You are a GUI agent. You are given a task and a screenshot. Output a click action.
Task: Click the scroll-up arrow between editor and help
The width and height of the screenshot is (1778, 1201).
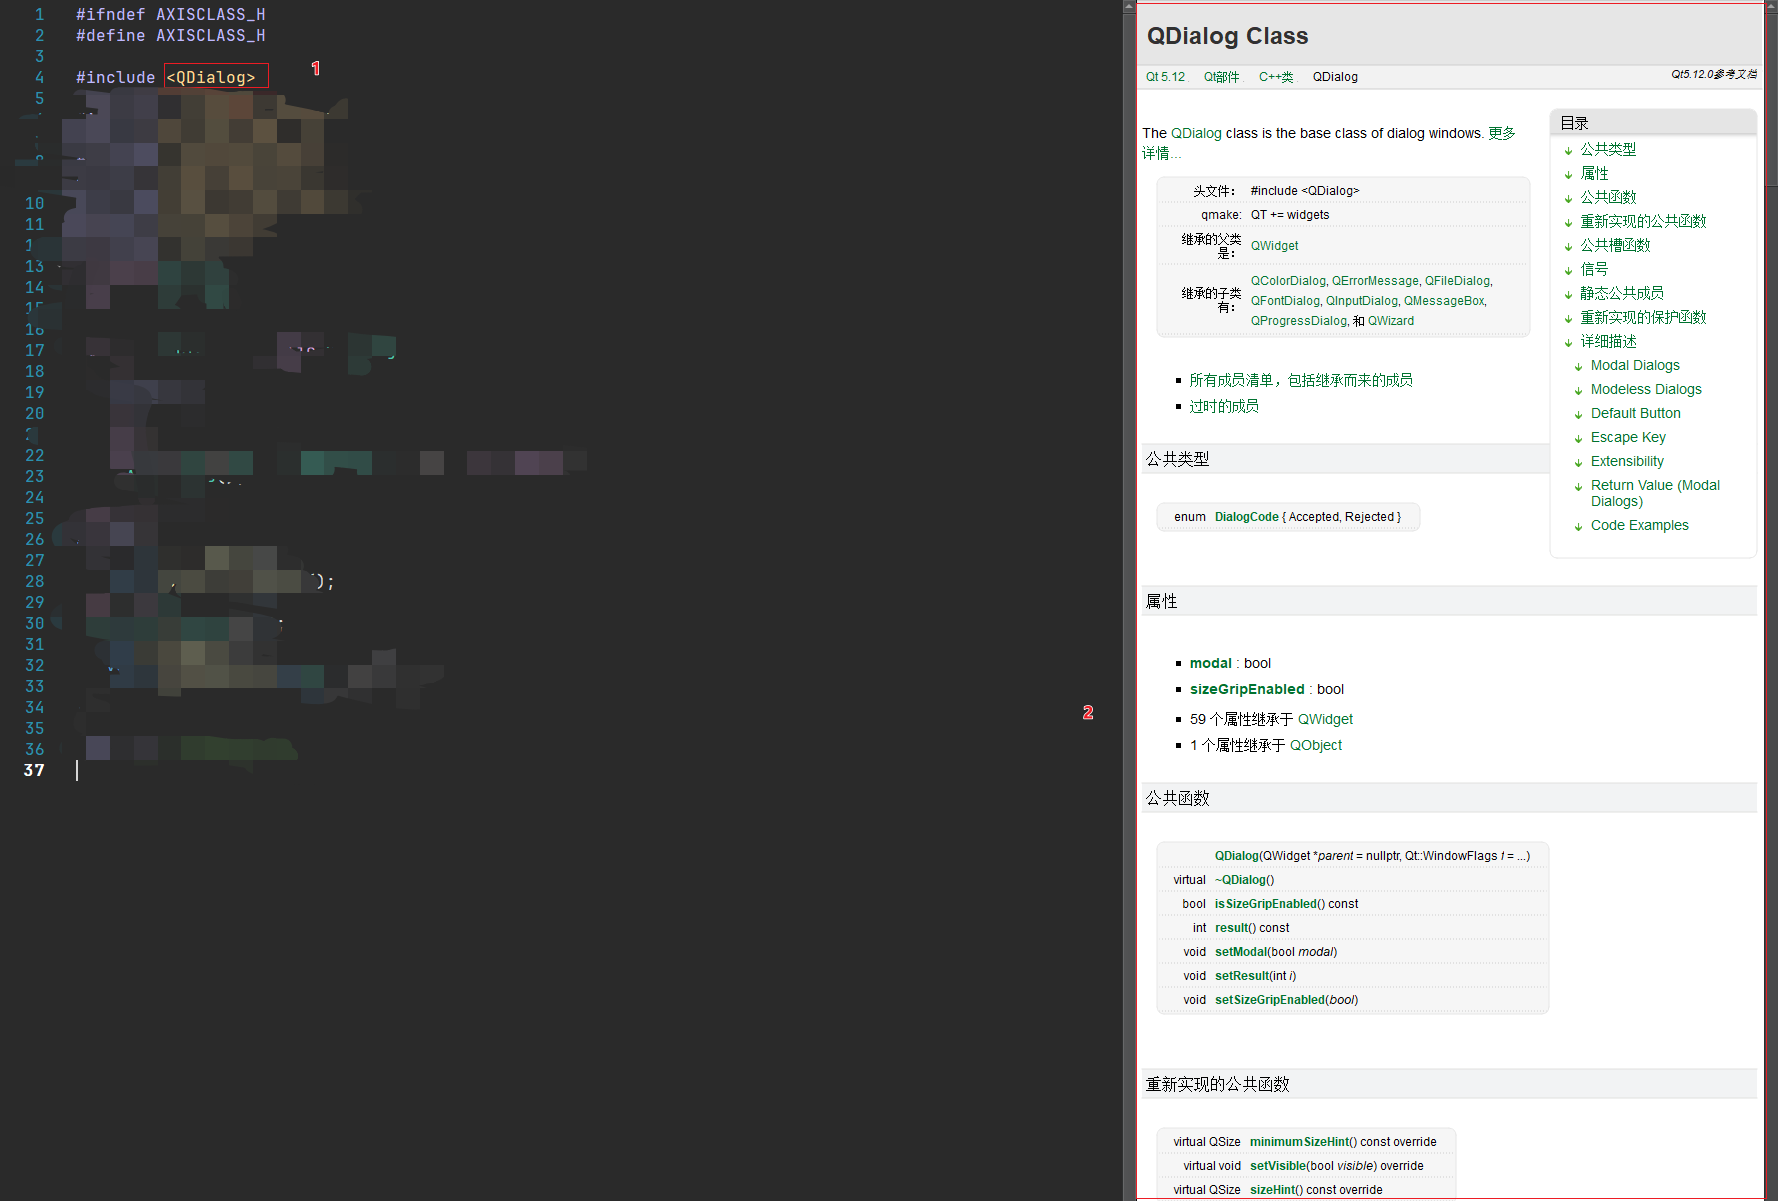point(1129,6)
